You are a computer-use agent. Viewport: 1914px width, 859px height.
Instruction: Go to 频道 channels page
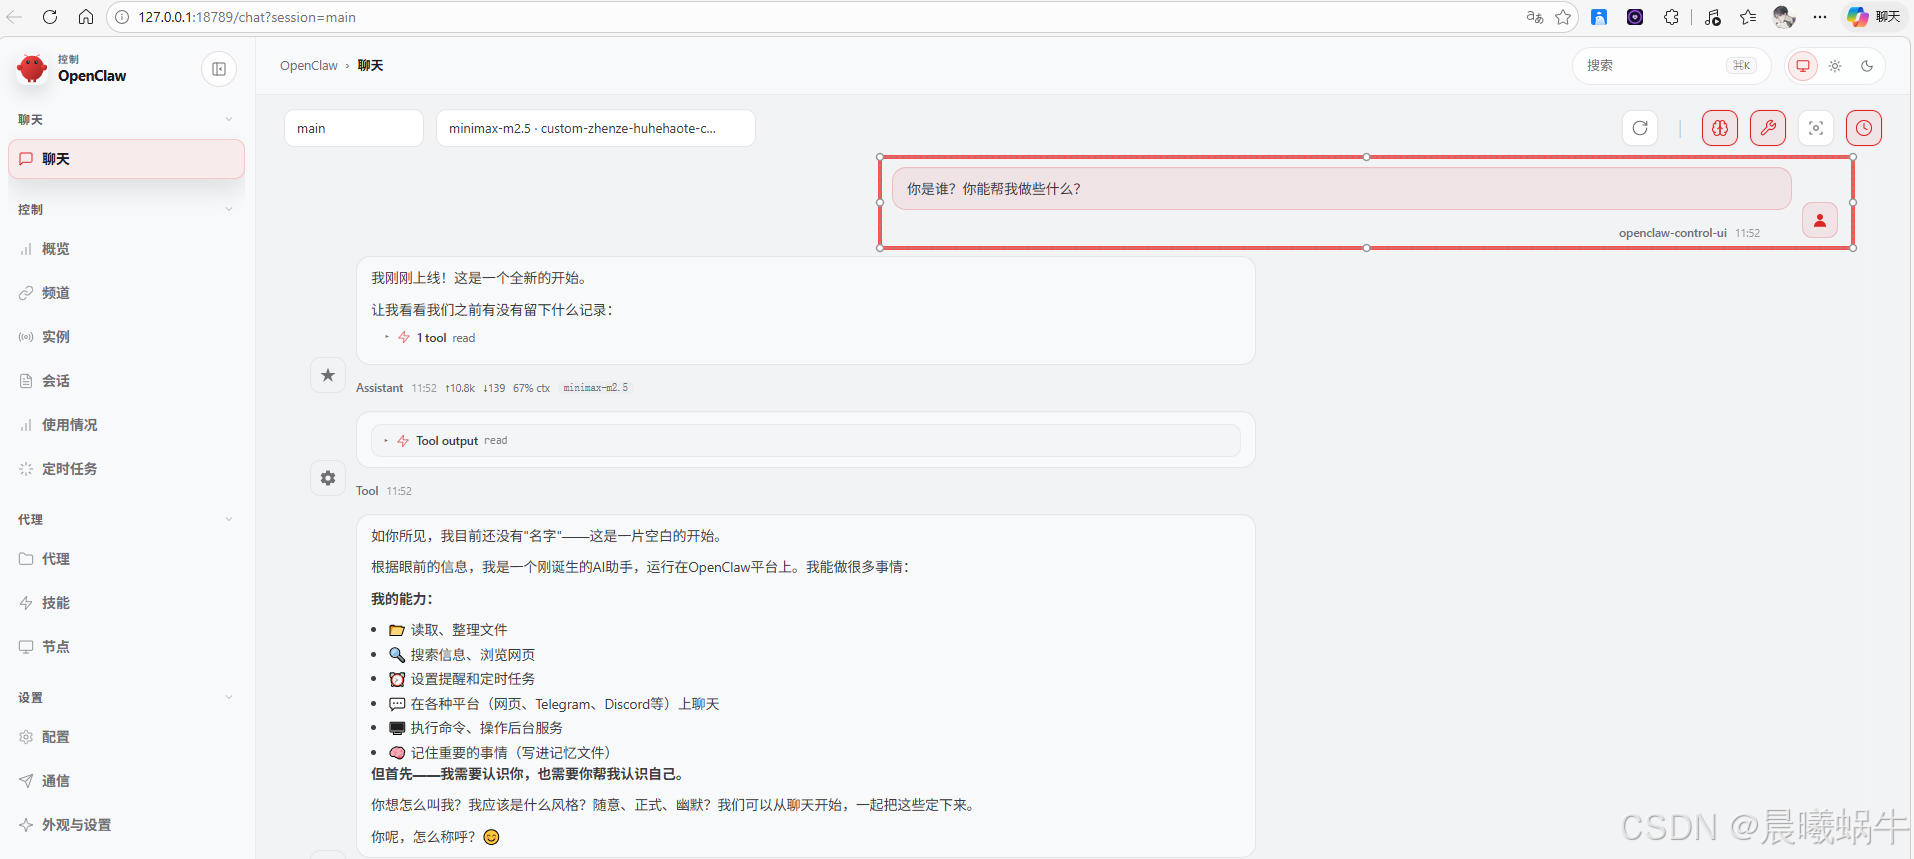coord(126,293)
